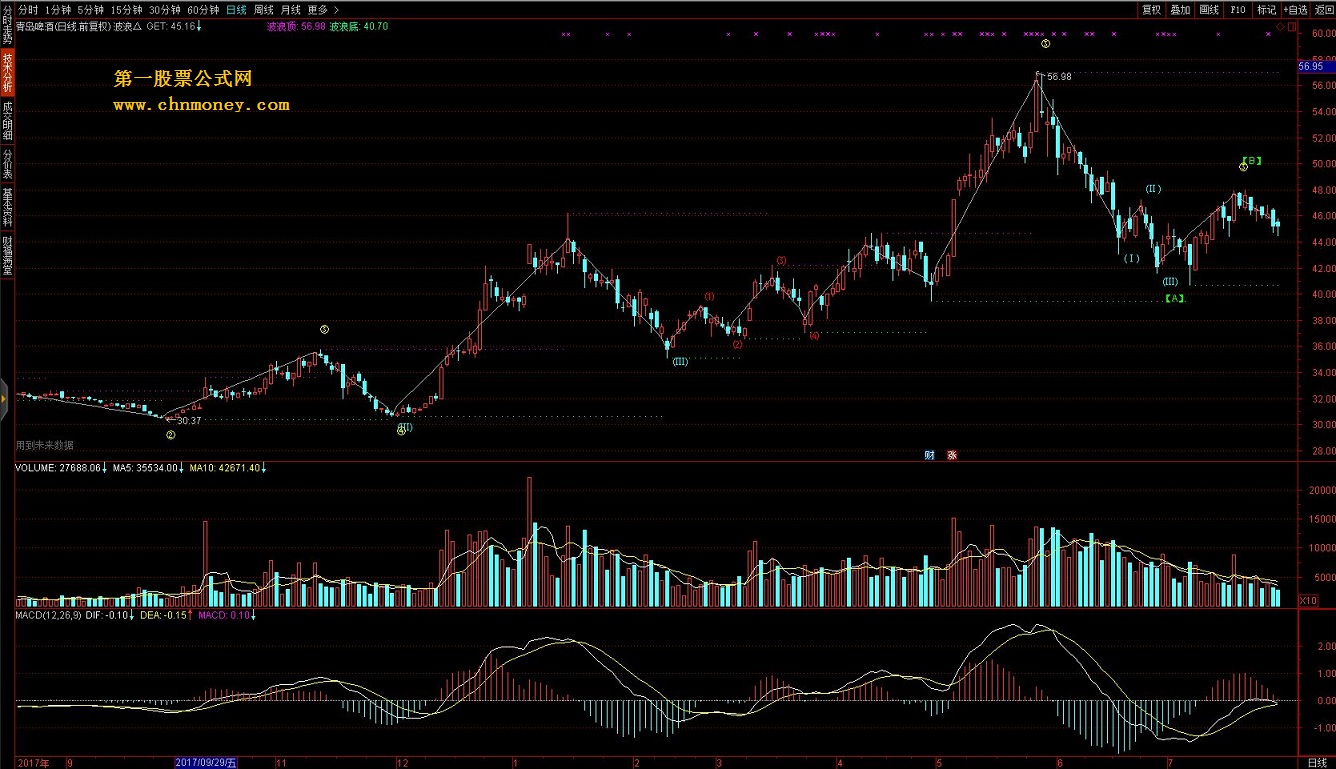This screenshot has height=769, width=1336.
Task: Open the 成交明细 sidebar tab
Action: pyautogui.click(x=7, y=120)
